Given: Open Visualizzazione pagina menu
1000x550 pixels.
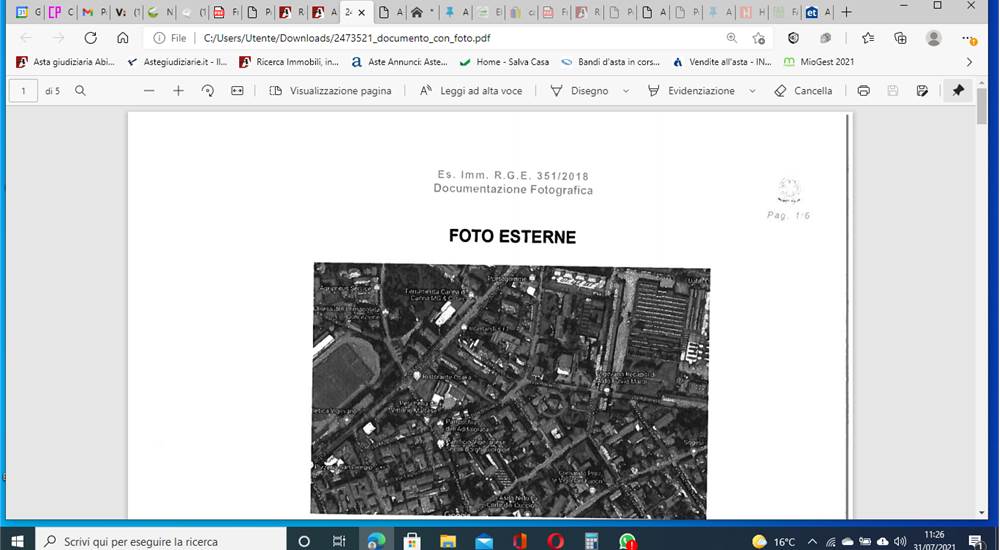Looking at the screenshot, I should pyautogui.click(x=330, y=91).
